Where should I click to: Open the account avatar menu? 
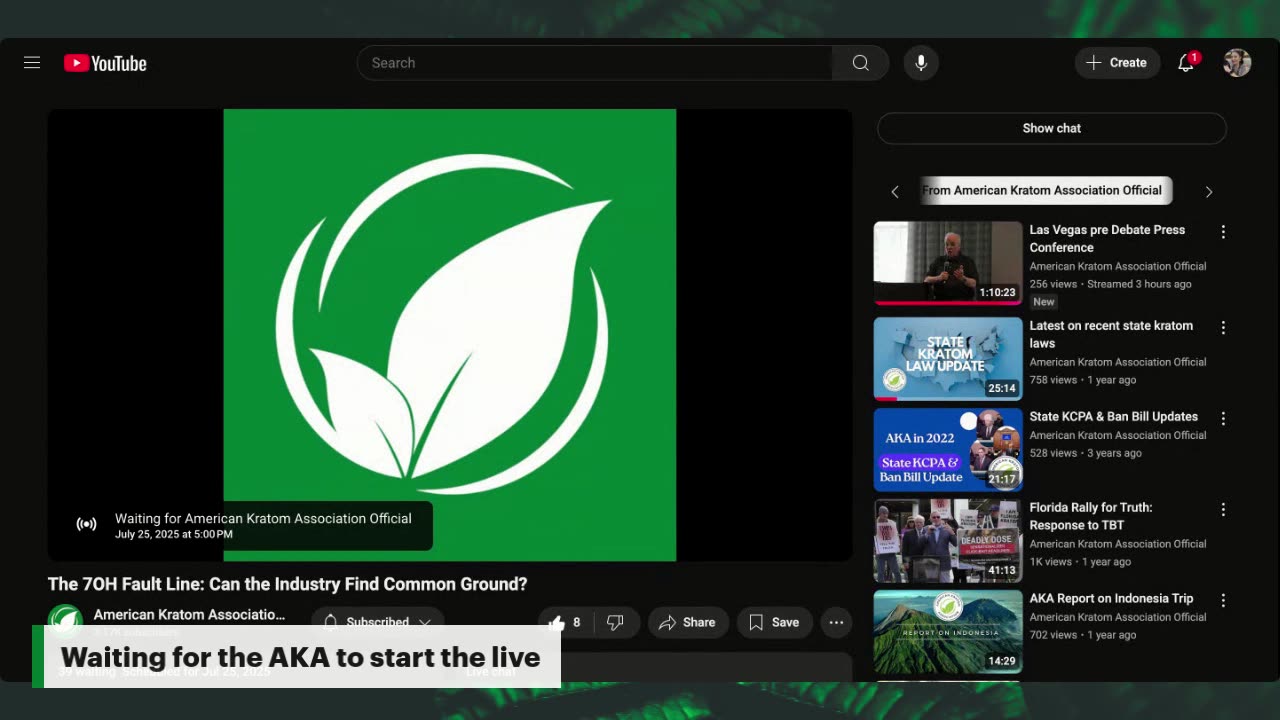pos(1237,63)
